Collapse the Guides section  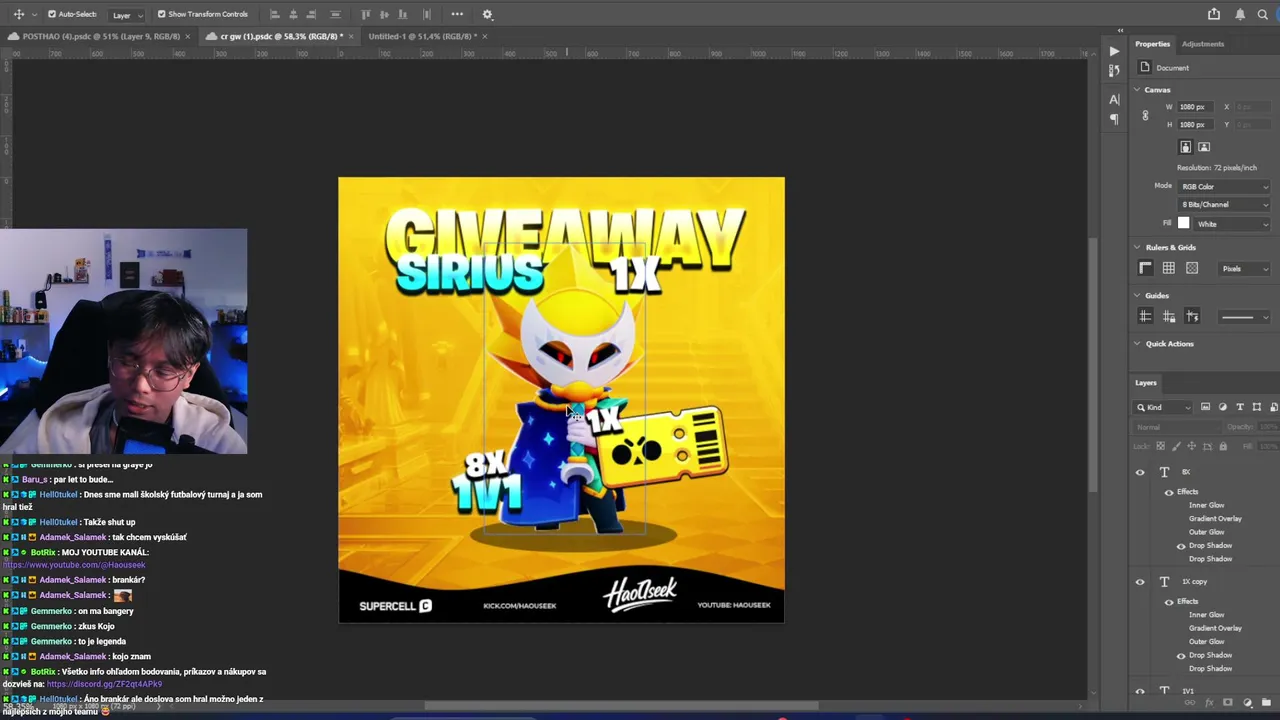tap(1137, 295)
